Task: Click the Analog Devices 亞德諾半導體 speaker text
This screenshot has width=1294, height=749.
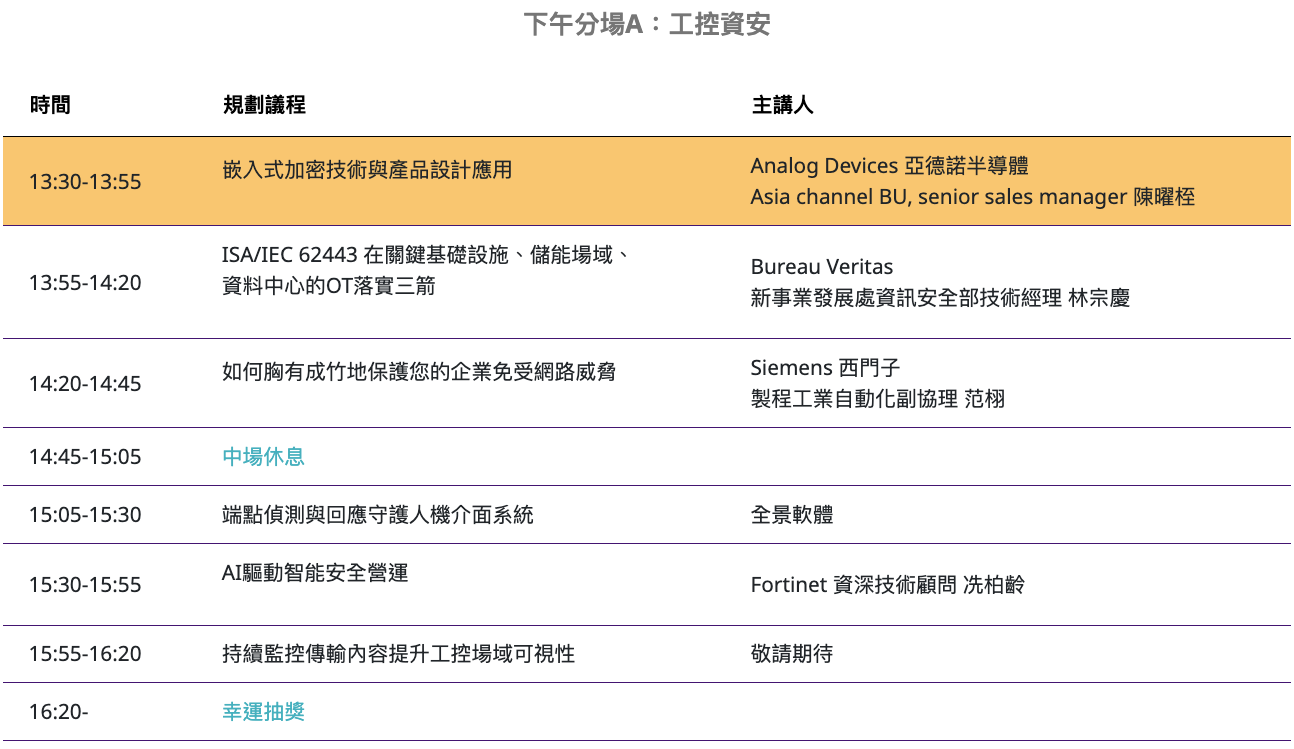Action: [x=889, y=166]
